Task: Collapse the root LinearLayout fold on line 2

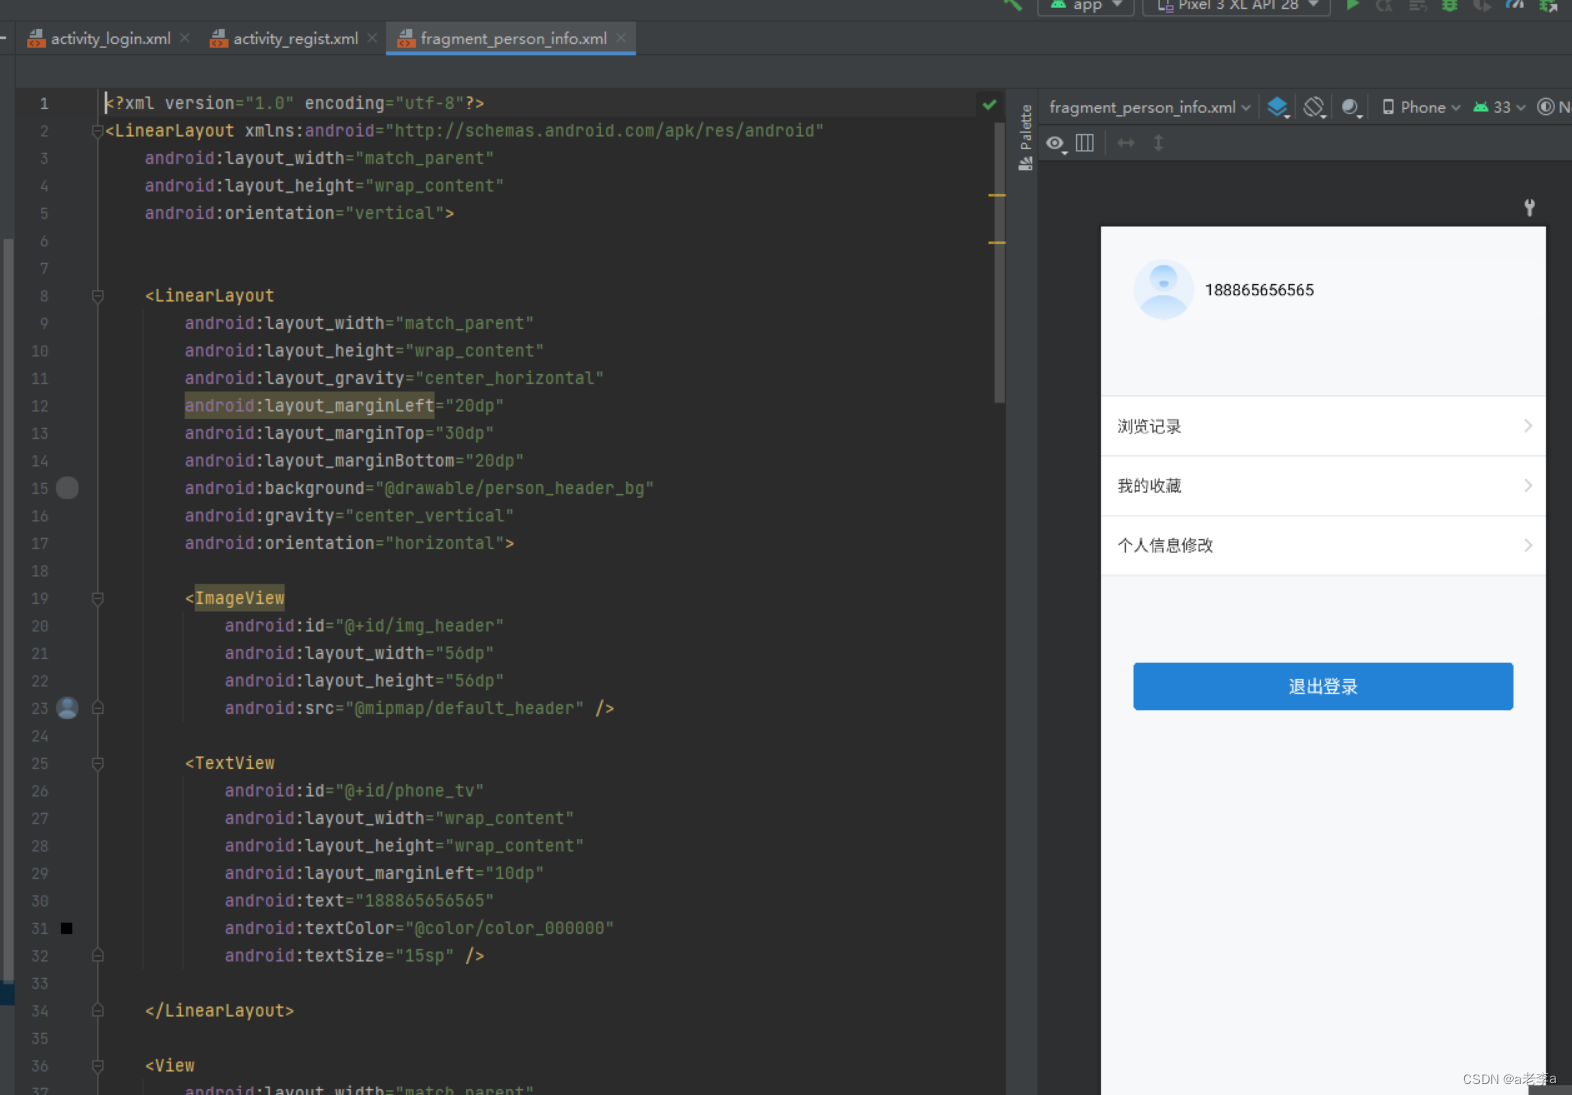Action: (x=98, y=131)
